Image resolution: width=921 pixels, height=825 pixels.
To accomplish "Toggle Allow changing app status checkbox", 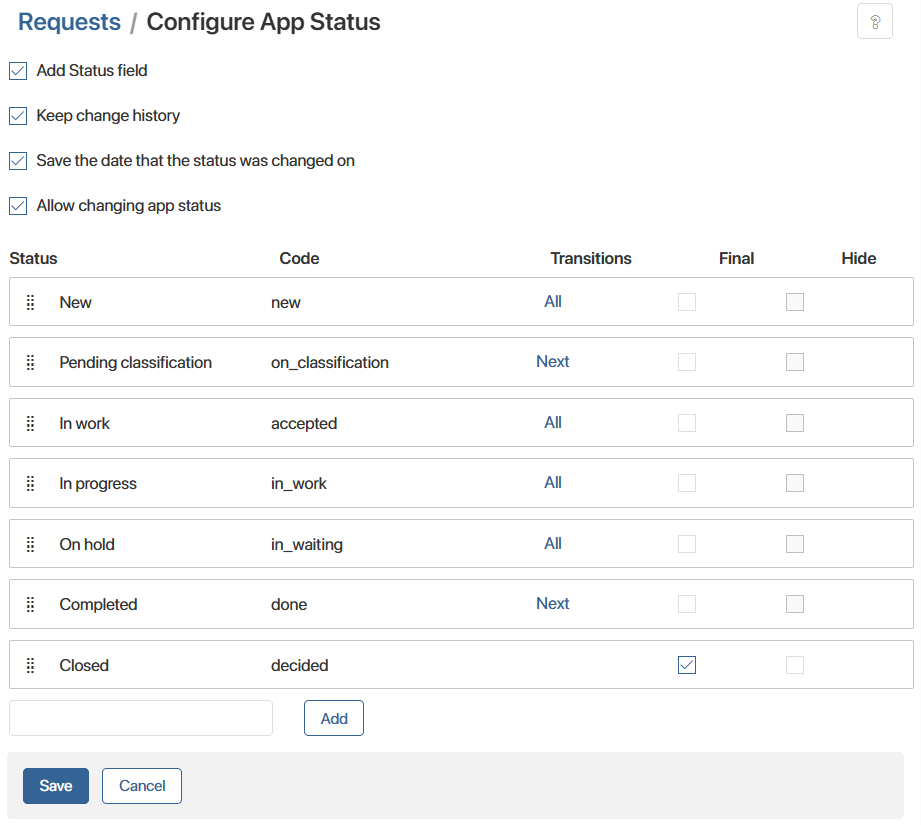I will [18, 206].
